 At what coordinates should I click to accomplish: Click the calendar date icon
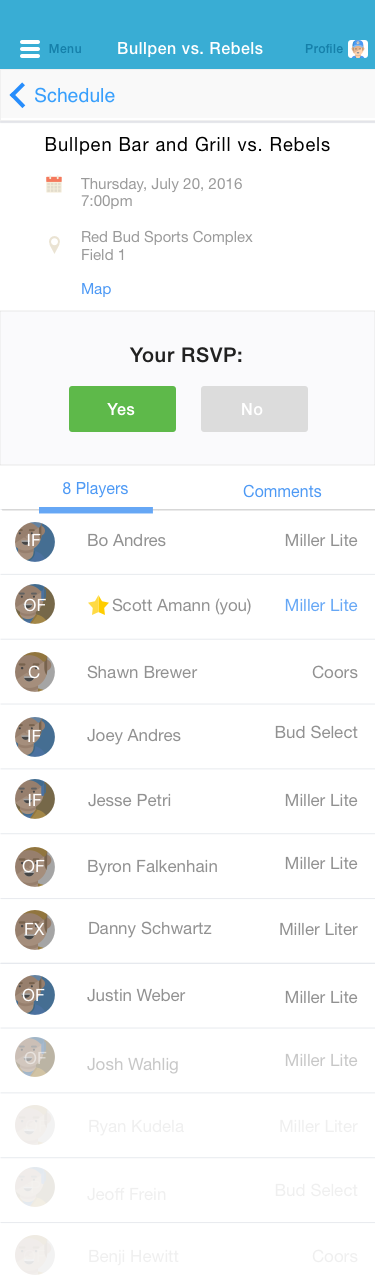pyautogui.click(x=54, y=184)
